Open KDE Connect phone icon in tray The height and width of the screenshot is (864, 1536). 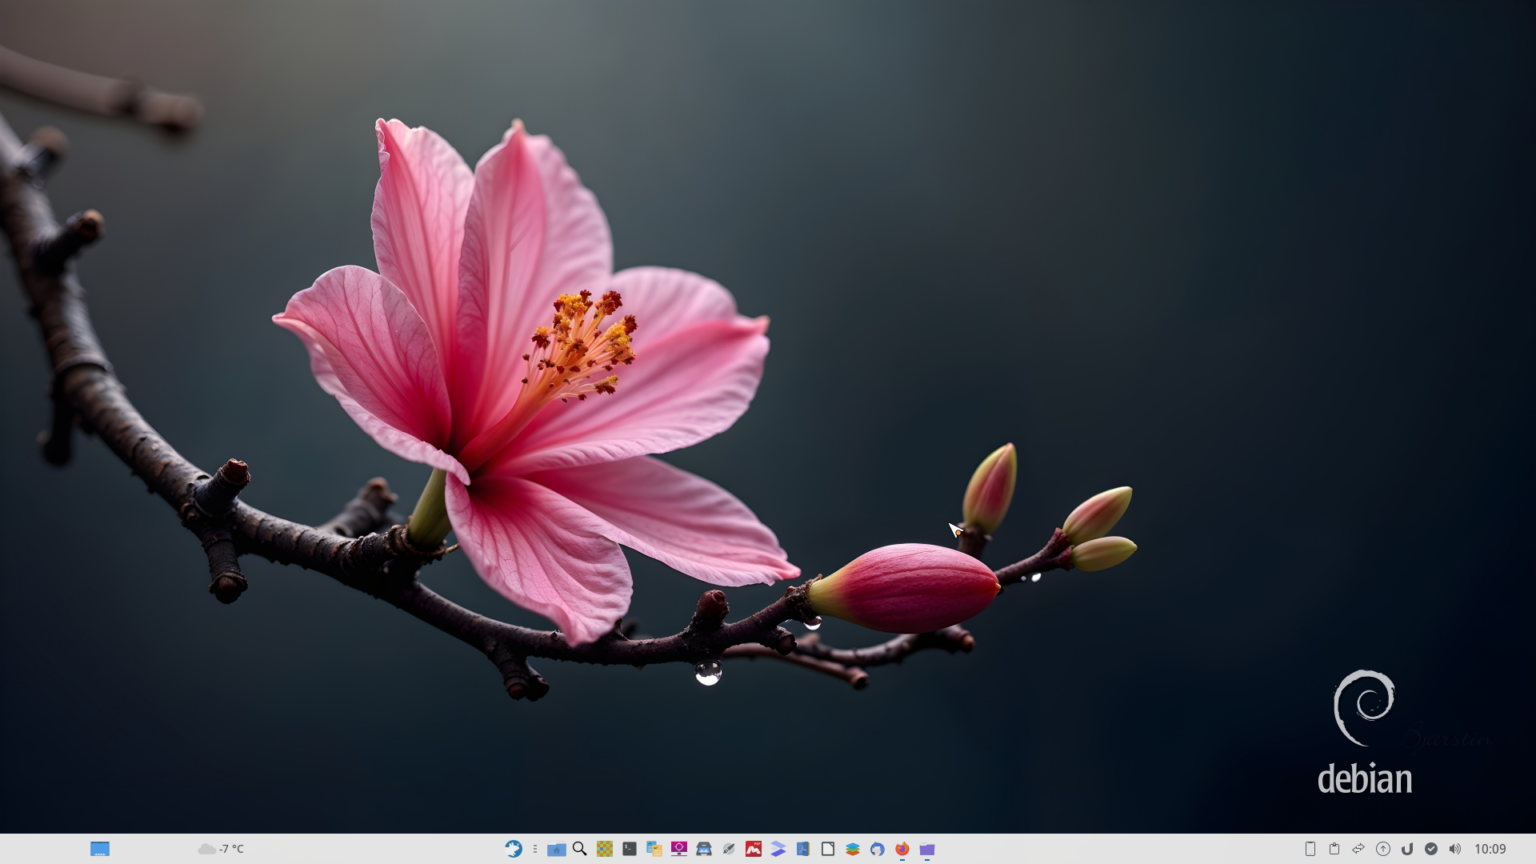click(x=1310, y=848)
